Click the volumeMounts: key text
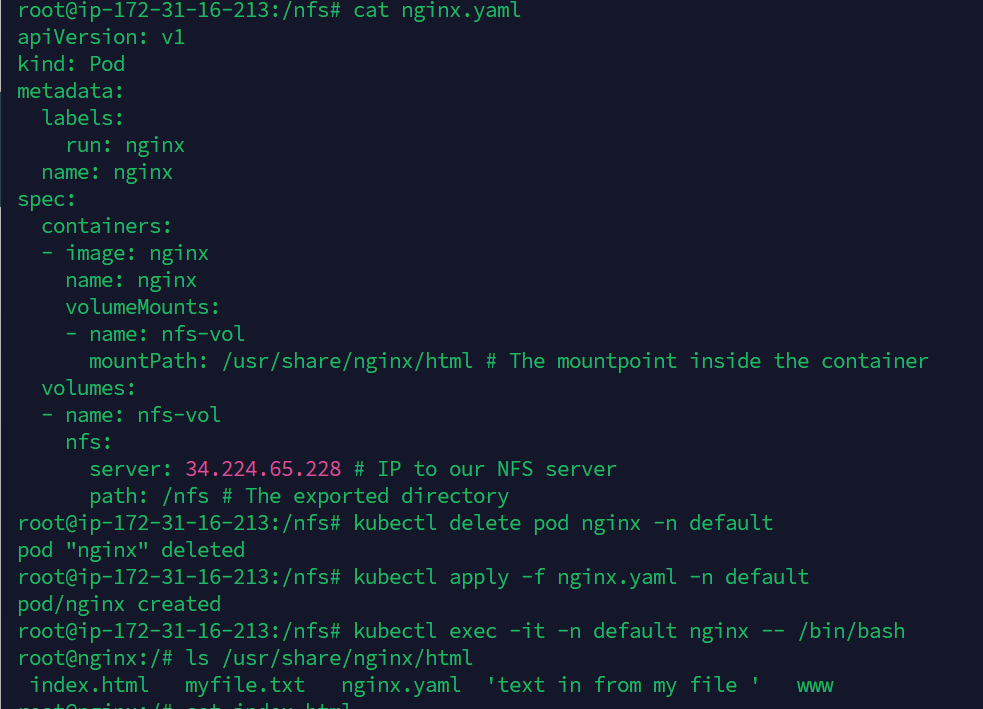This screenshot has width=983, height=709. tap(143, 307)
